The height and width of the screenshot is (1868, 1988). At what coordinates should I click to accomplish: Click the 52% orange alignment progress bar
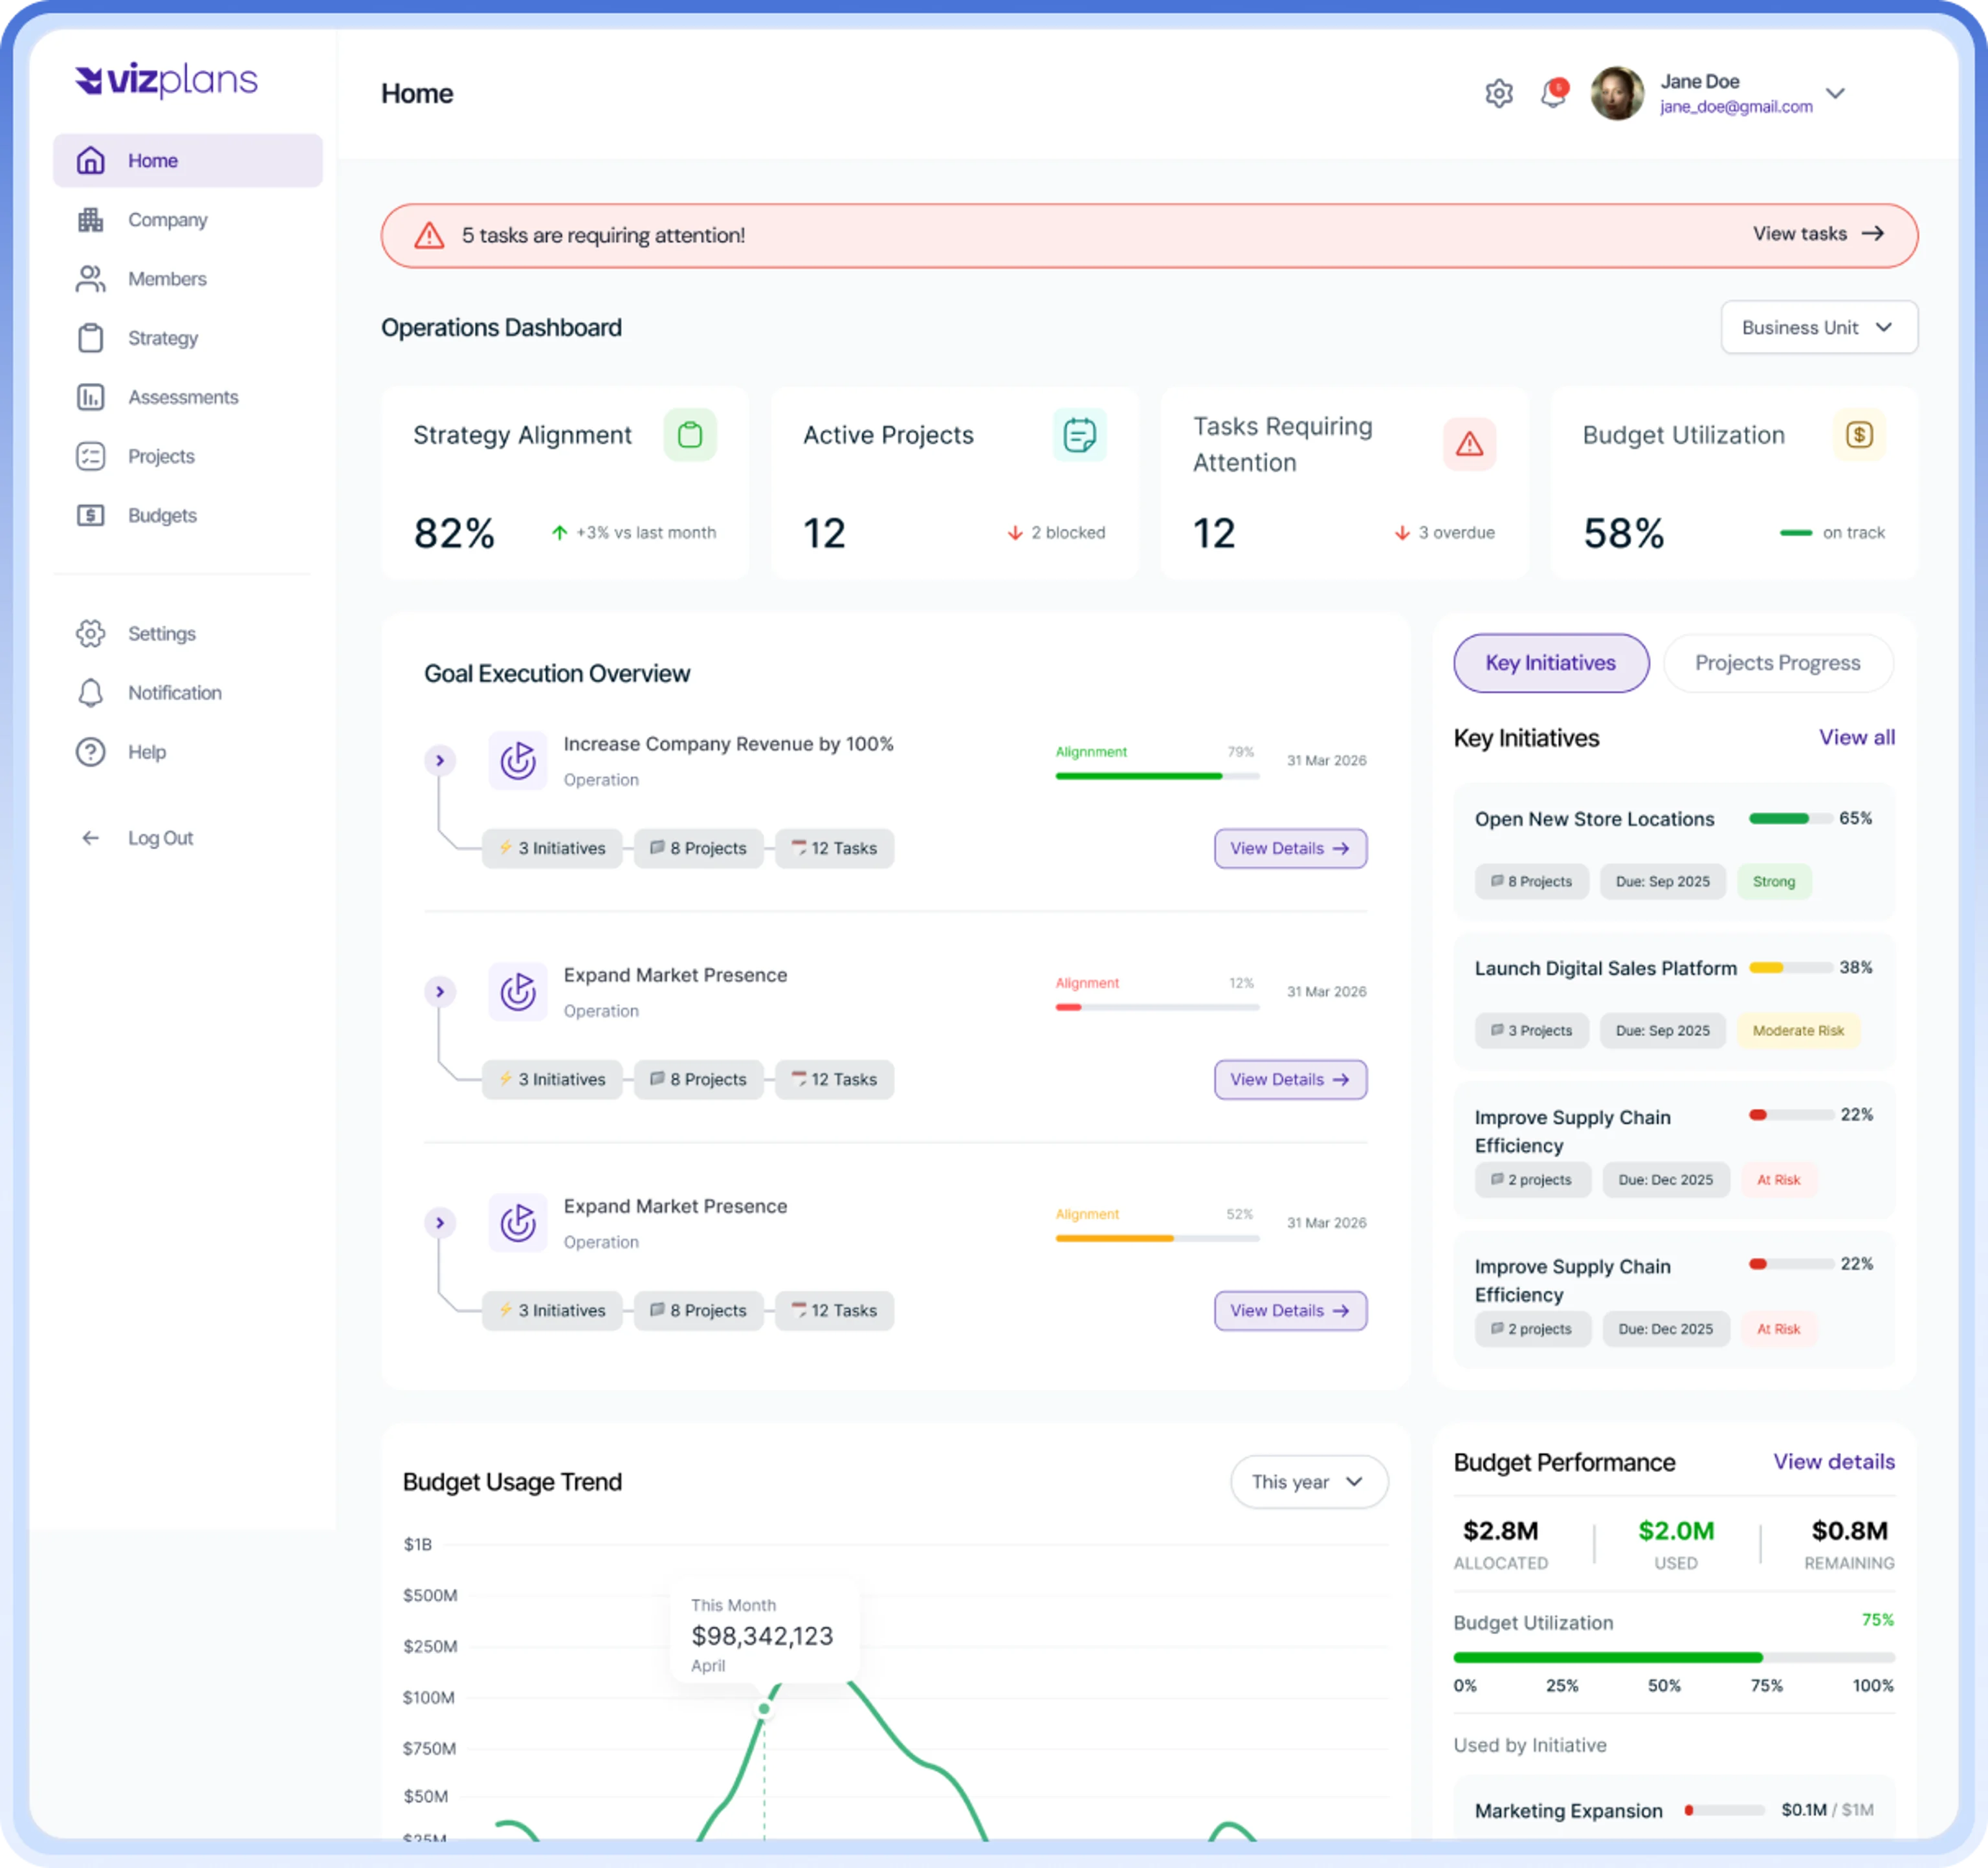click(x=1157, y=1238)
